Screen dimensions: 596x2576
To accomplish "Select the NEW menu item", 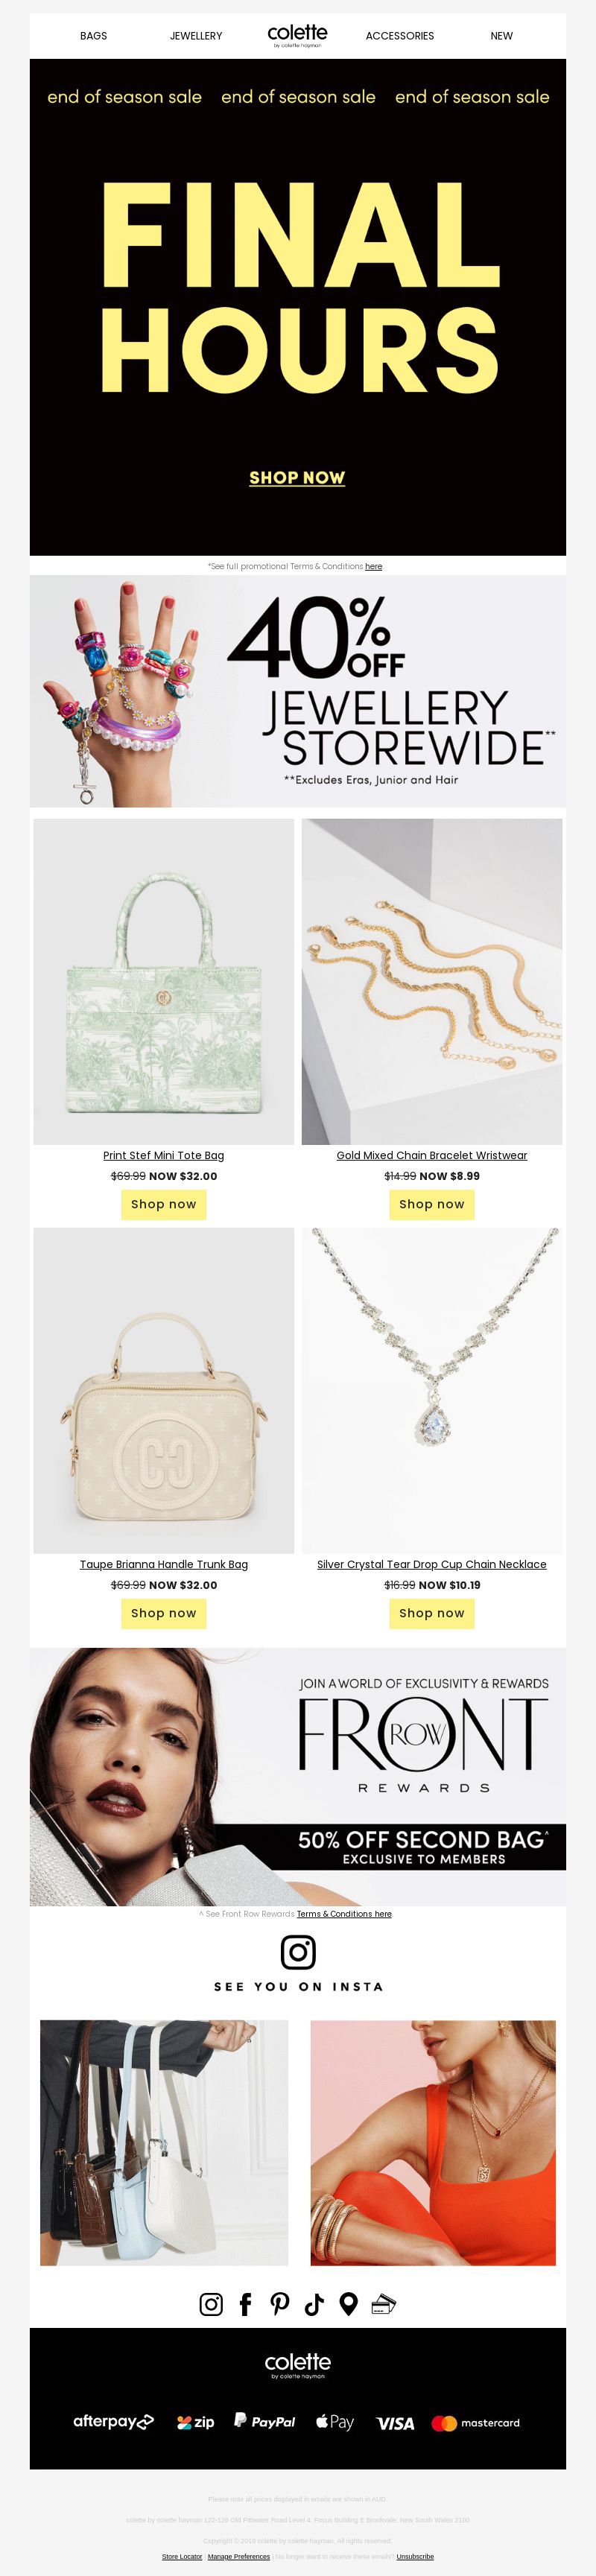I will pyautogui.click(x=502, y=36).
